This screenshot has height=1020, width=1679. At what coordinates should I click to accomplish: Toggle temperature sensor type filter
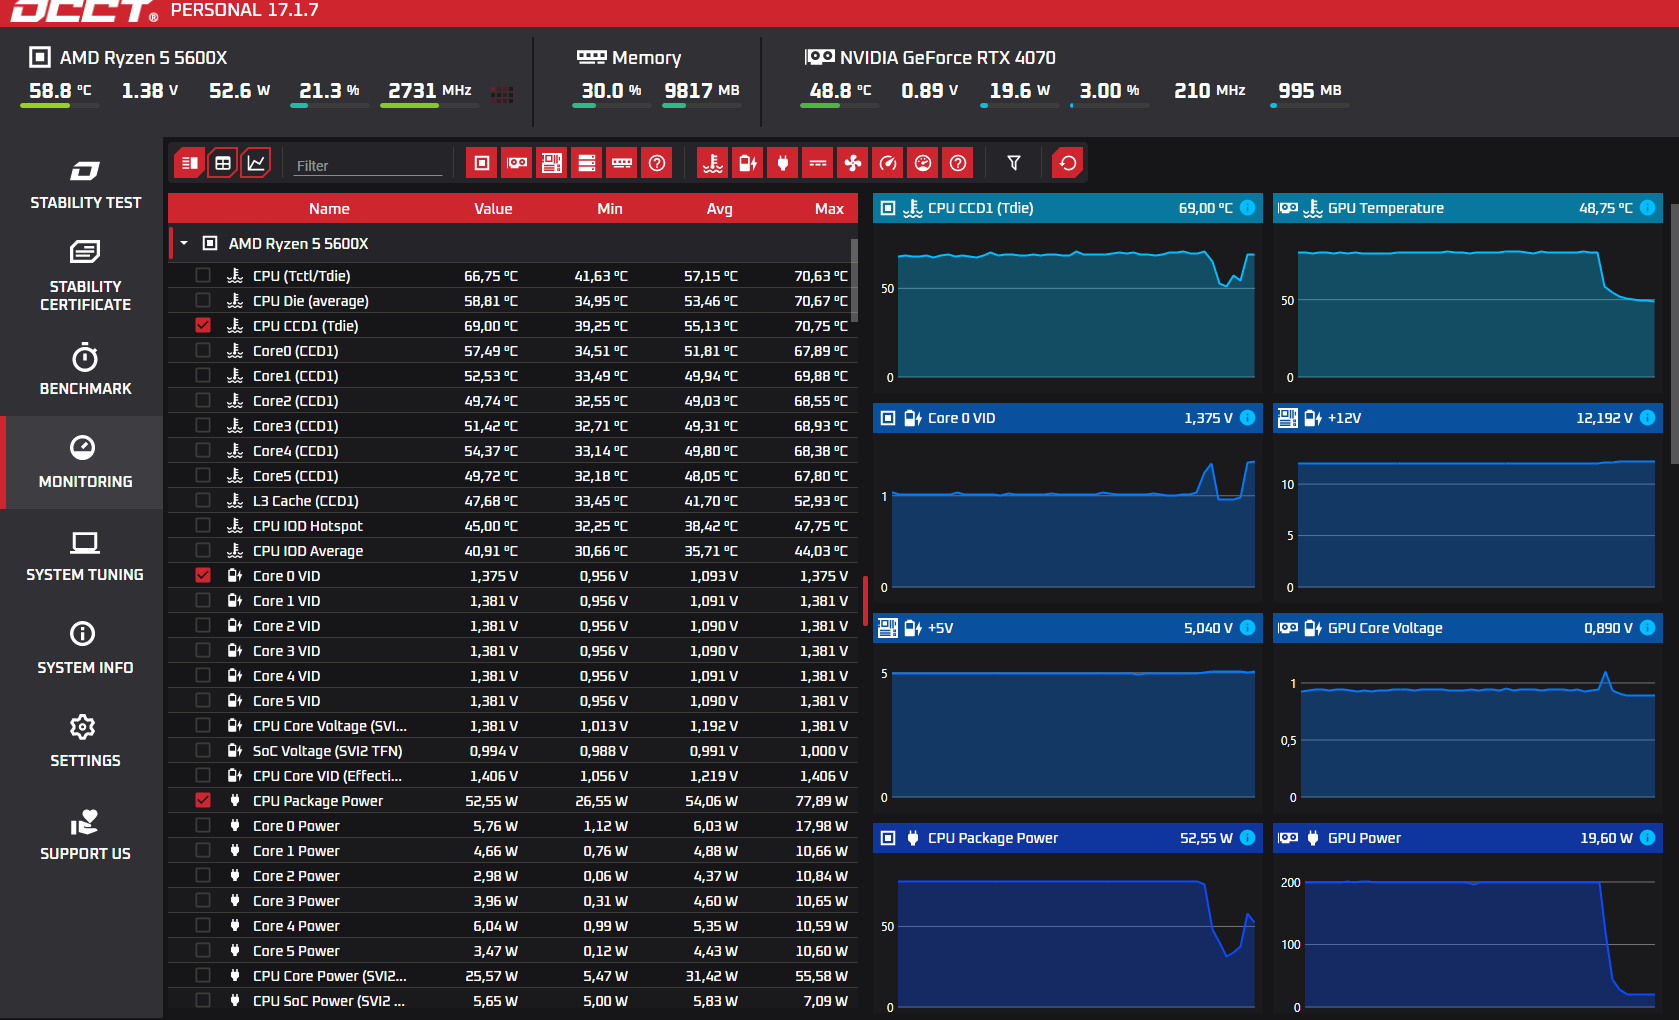713,163
